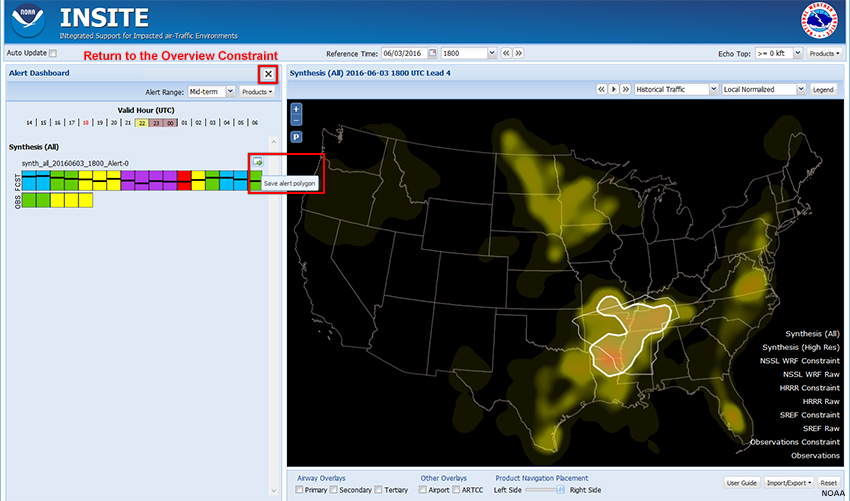Select HRRR Constraint product
The width and height of the screenshot is (850, 501).
(x=807, y=388)
